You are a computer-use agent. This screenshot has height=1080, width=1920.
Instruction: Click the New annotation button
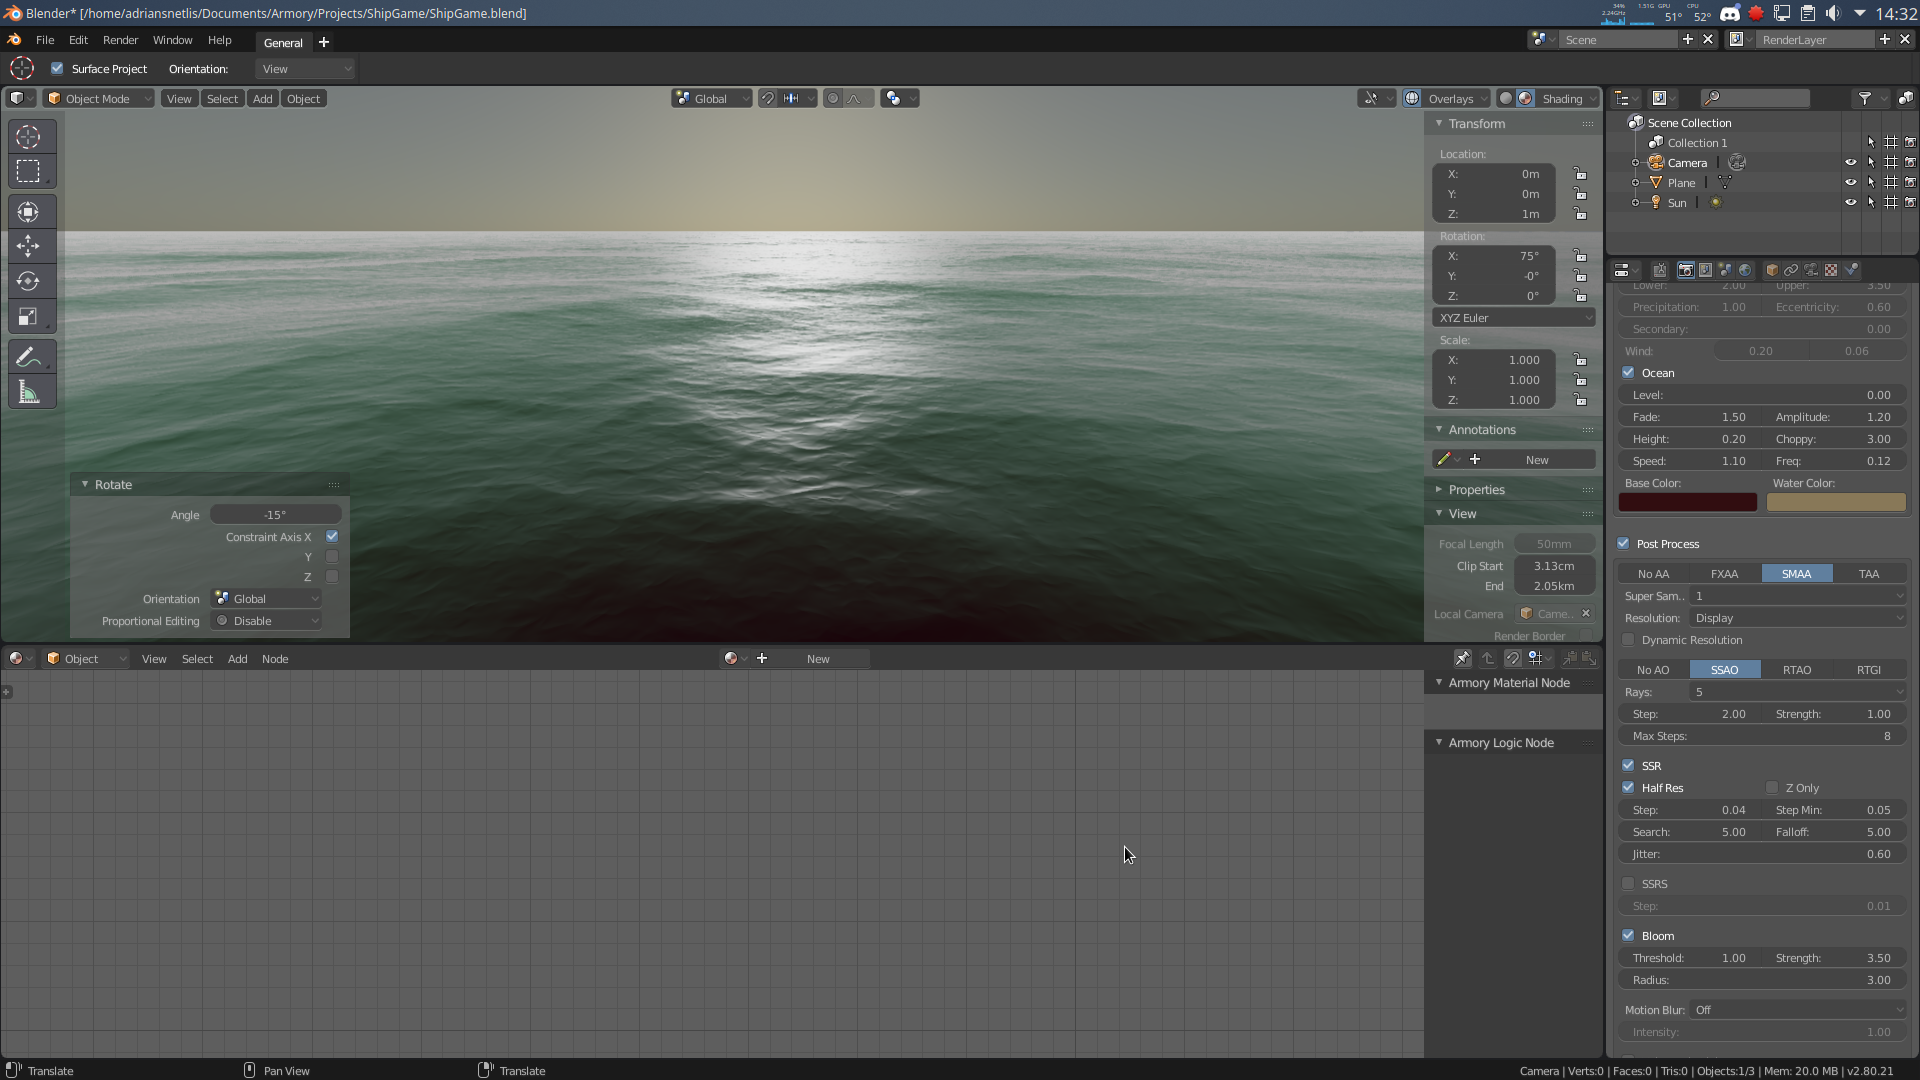[1536, 459]
